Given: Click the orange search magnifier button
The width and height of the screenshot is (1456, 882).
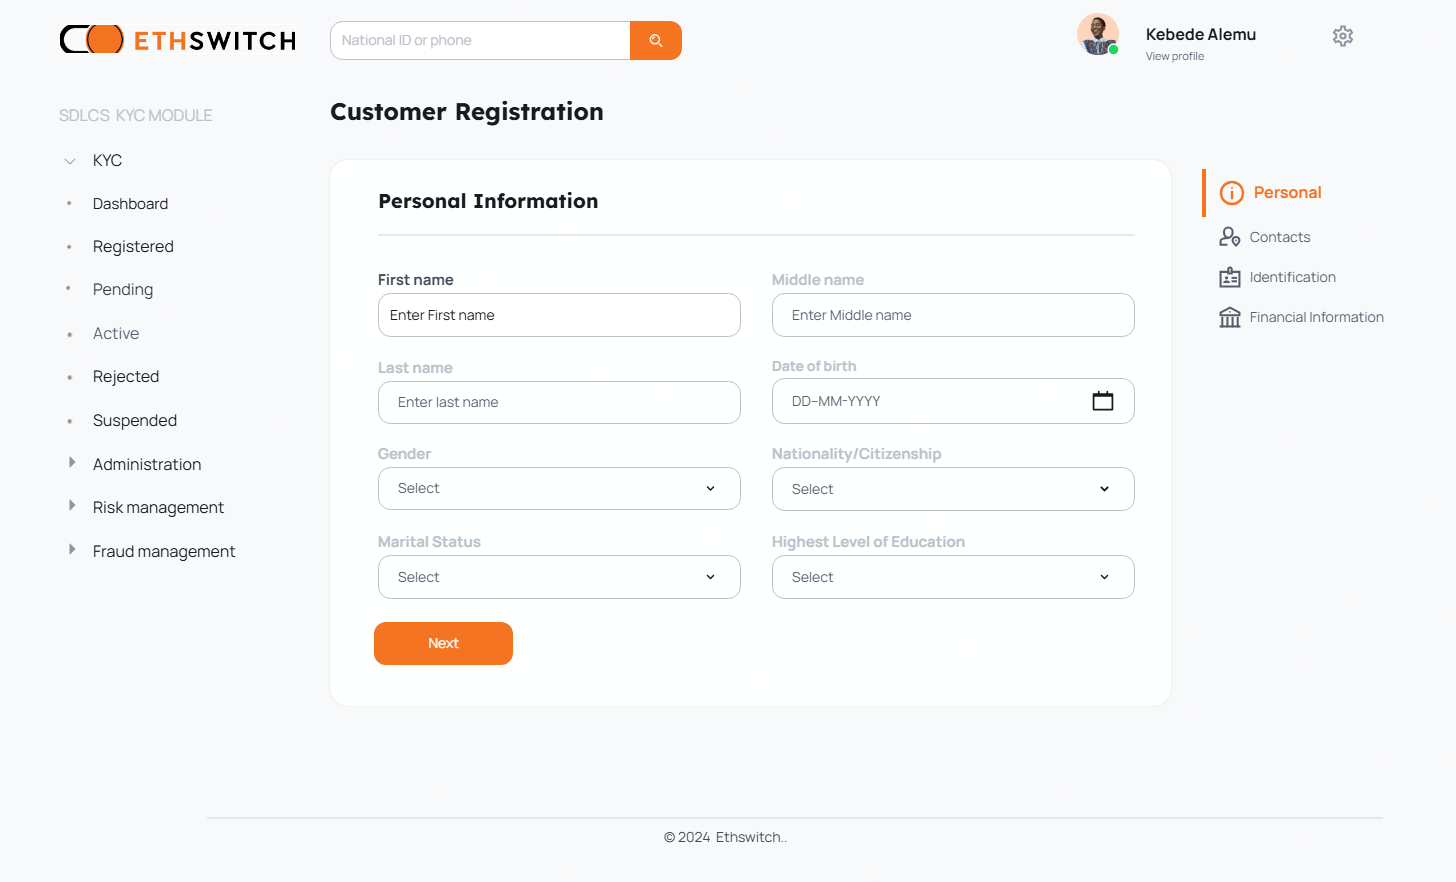Looking at the screenshot, I should [656, 41].
